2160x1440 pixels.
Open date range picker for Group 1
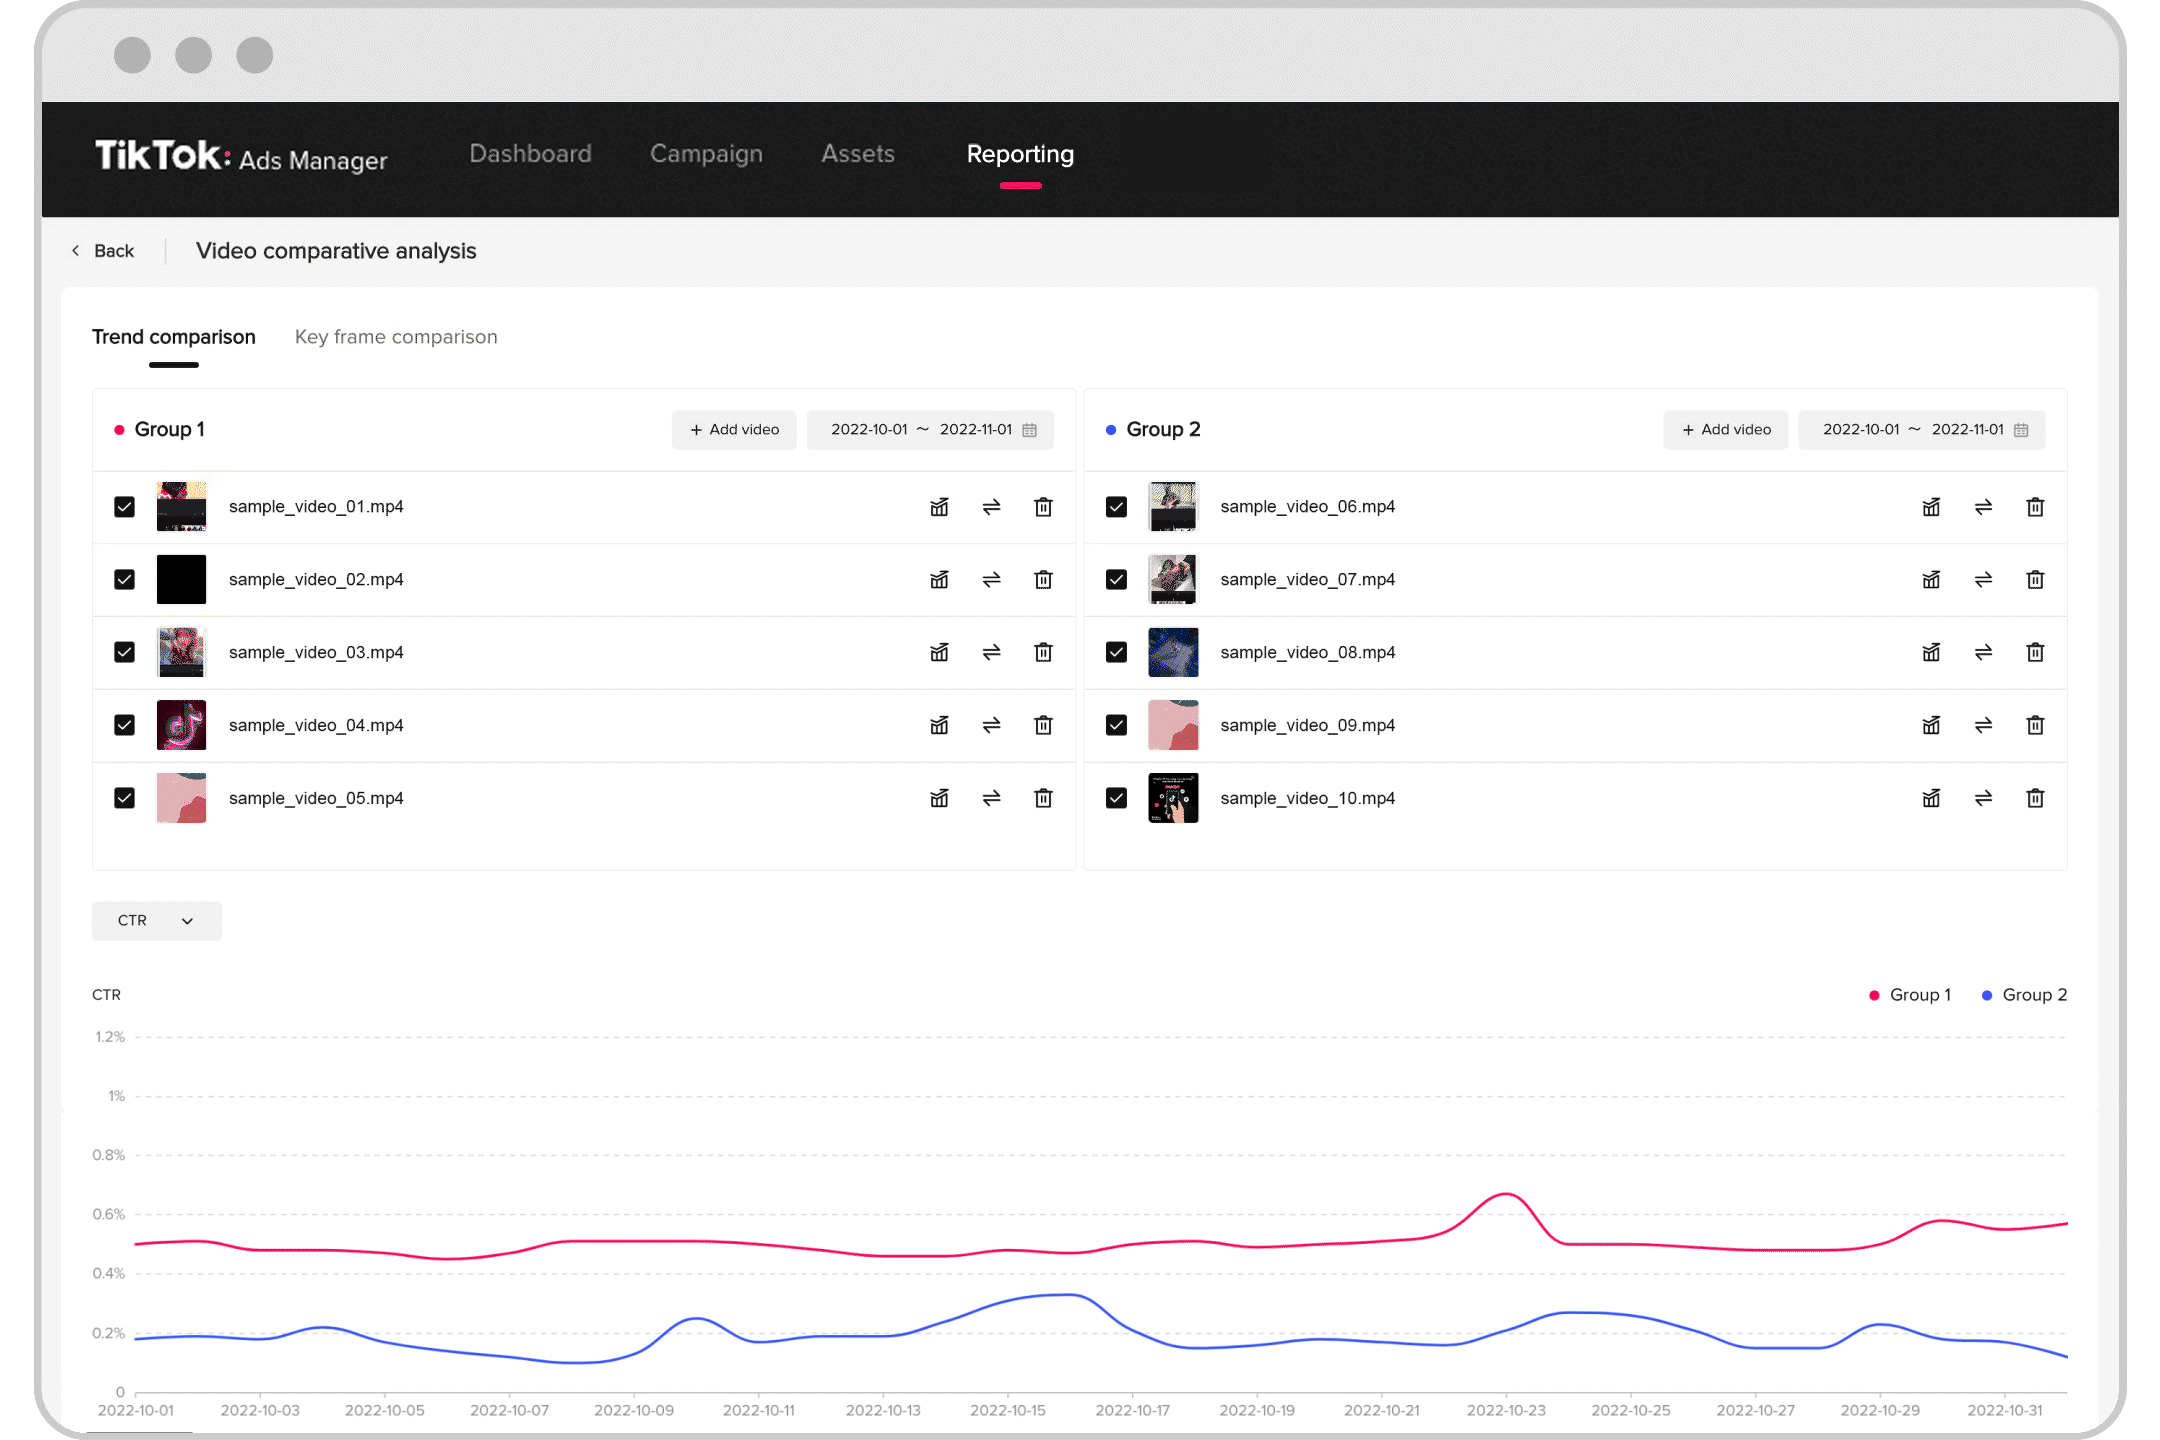929,429
